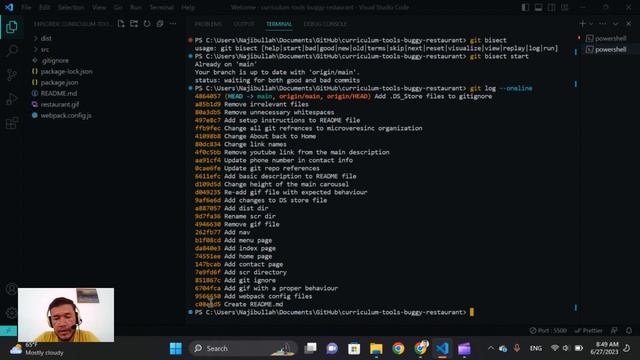Toggle primary sidebar layout icon
The height and width of the screenshot is (360, 640).
(525, 7)
